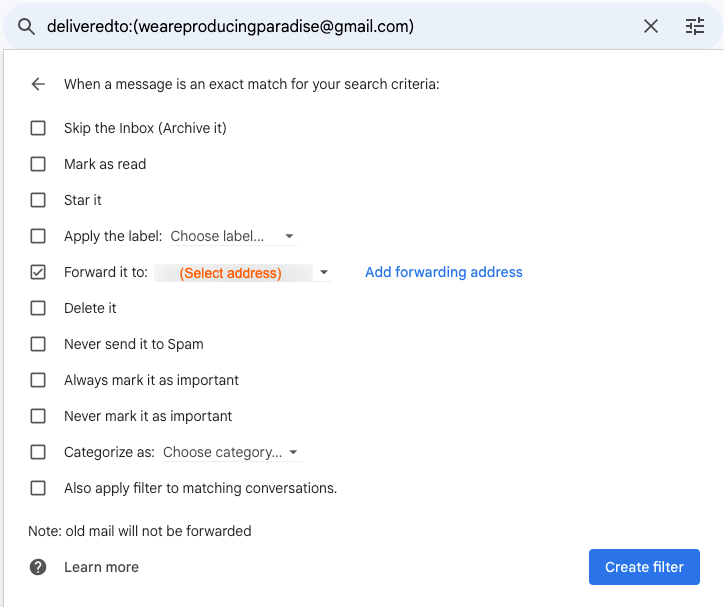Check the Delete it option

38,308
